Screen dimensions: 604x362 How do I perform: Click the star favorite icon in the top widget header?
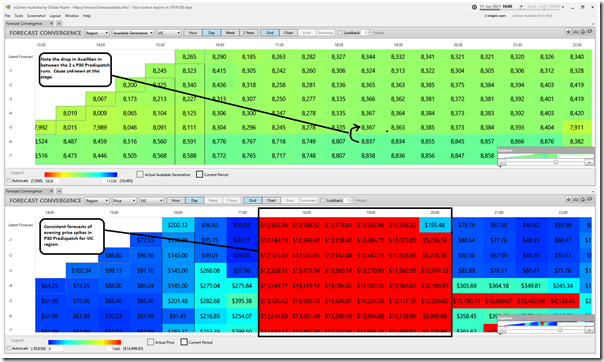pos(569,32)
